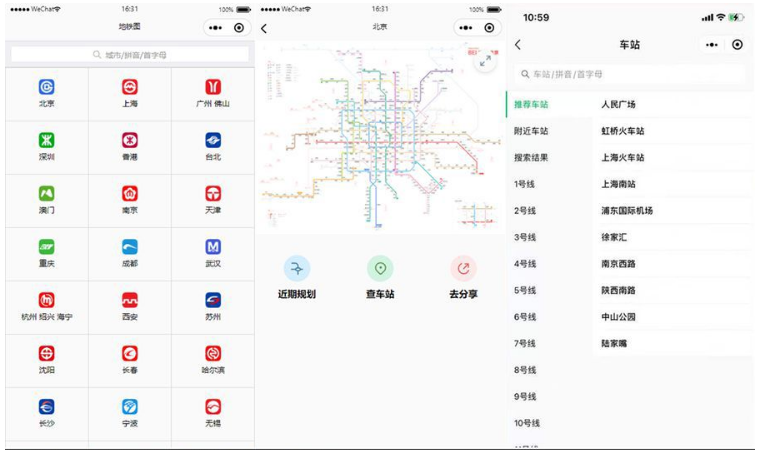Tap the 近期规划 route planning icon
This screenshot has width=757, height=450.
click(x=297, y=268)
